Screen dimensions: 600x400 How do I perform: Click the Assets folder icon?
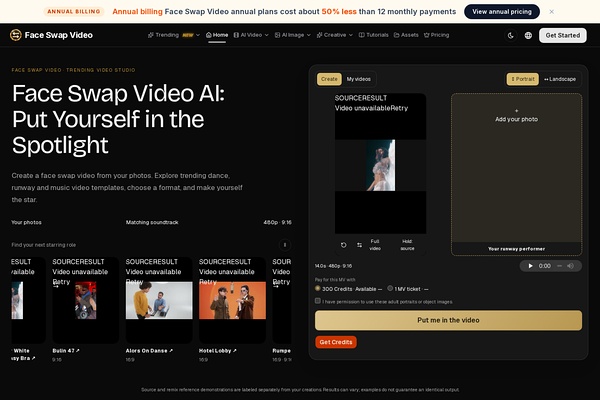(x=396, y=35)
